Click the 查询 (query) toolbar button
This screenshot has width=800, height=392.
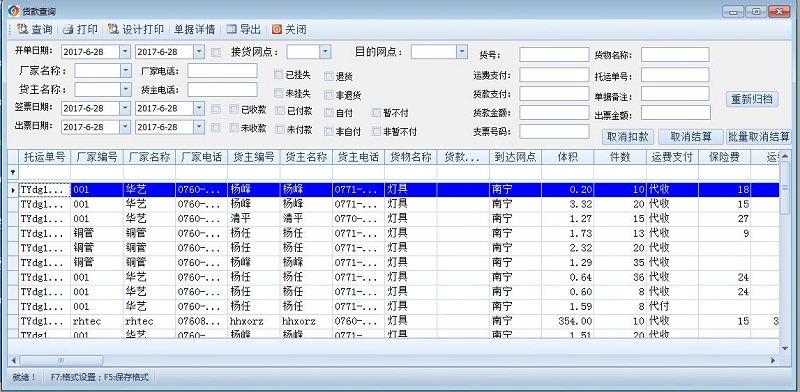[35, 30]
